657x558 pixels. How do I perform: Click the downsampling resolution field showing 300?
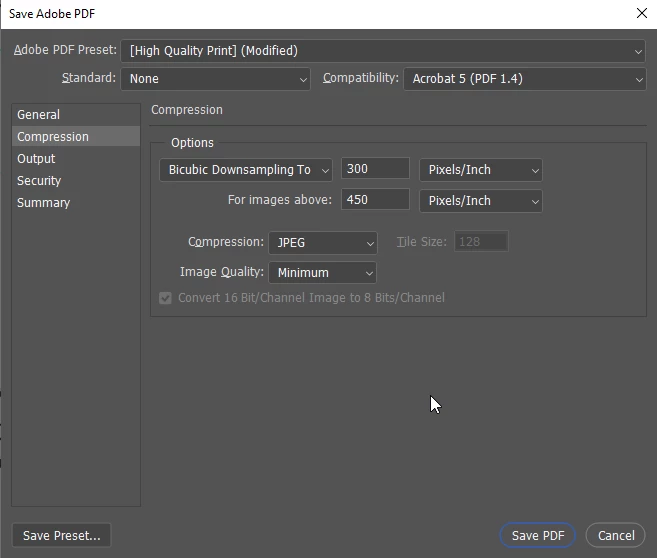[x=375, y=168]
